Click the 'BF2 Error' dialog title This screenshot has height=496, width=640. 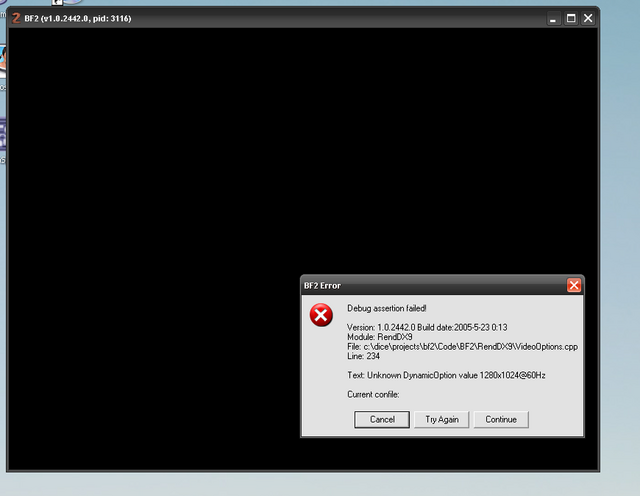322,285
